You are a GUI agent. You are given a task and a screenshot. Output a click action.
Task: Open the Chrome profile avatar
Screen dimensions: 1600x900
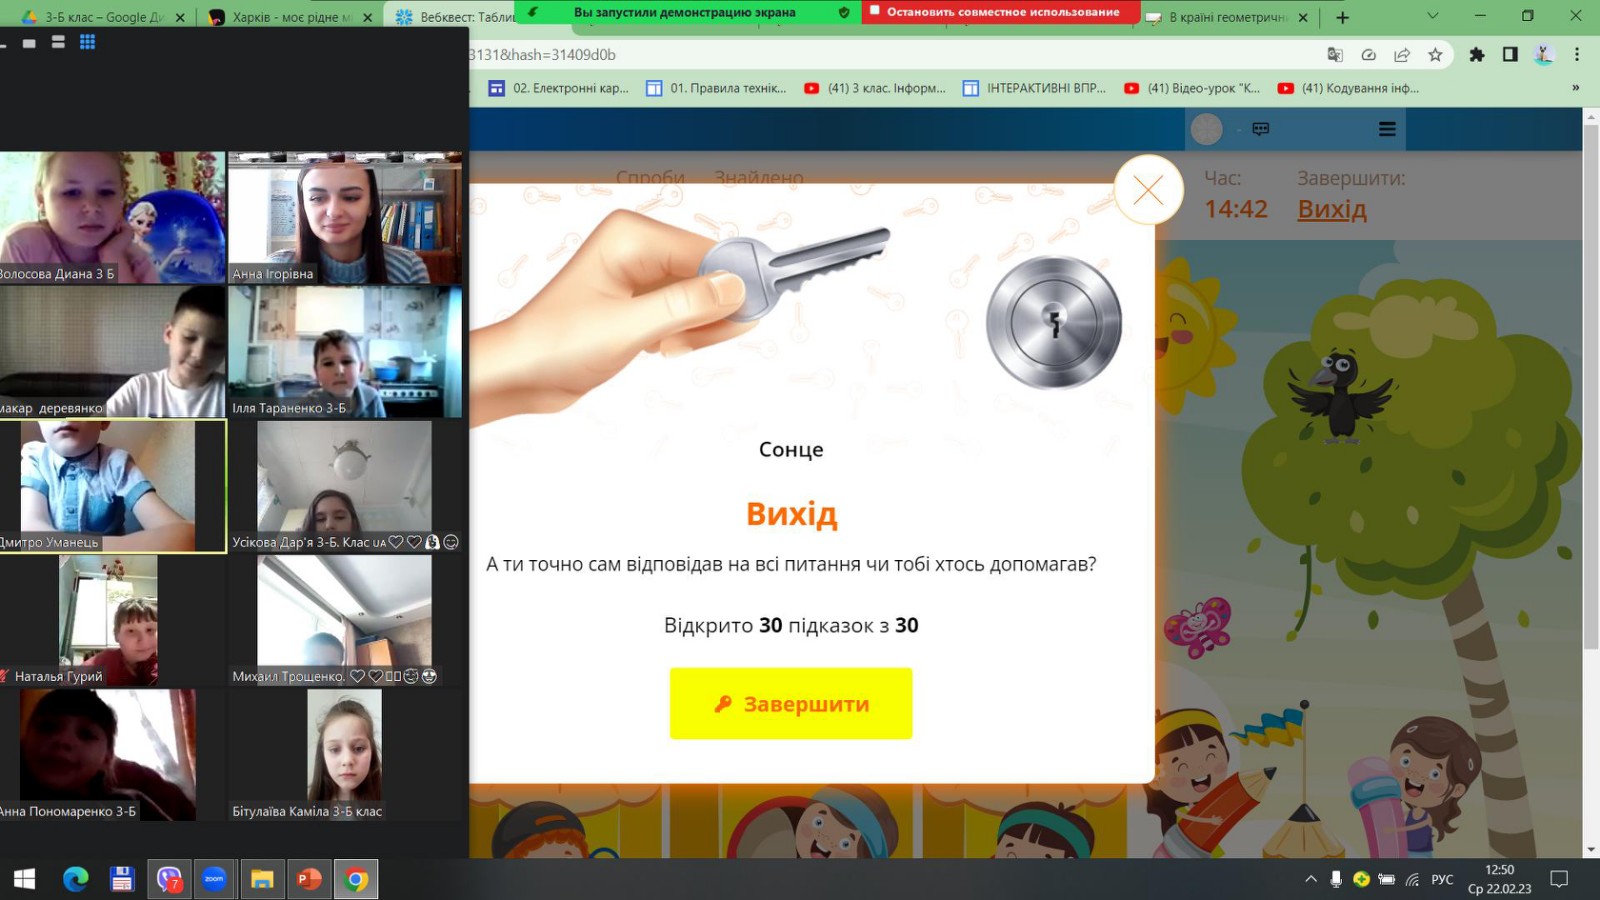pyautogui.click(x=1544, y=55)
